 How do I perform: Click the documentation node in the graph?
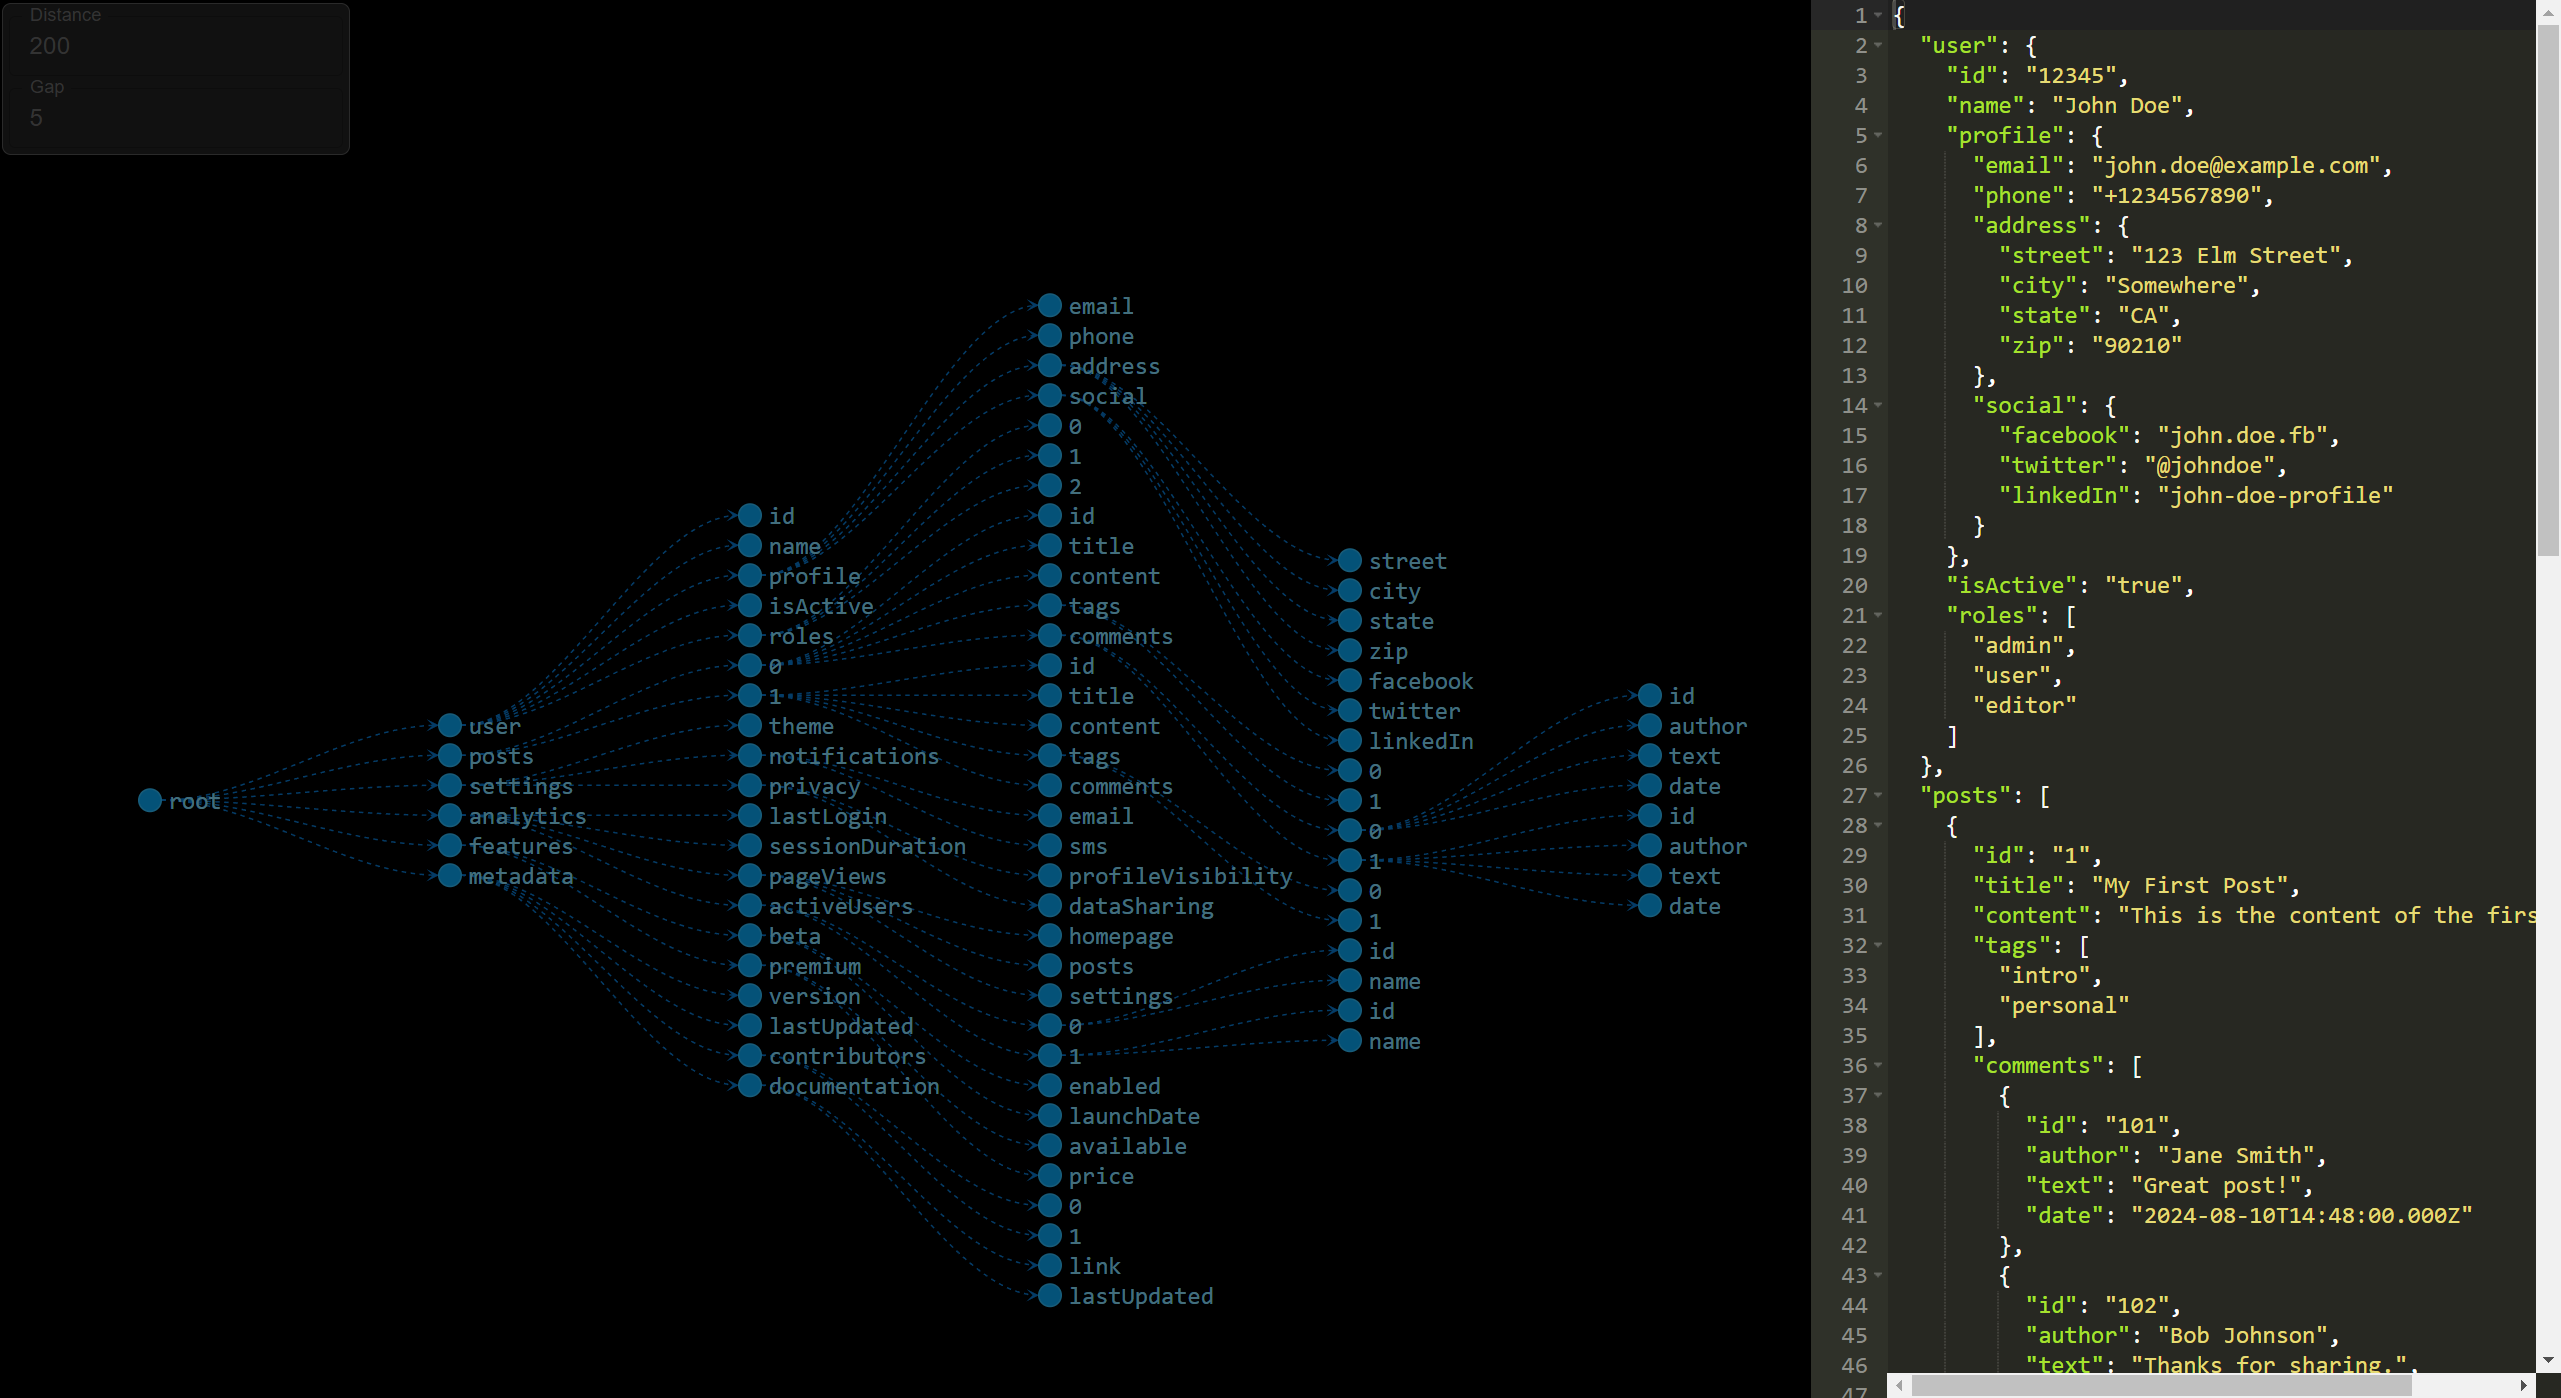point(750,1086)
